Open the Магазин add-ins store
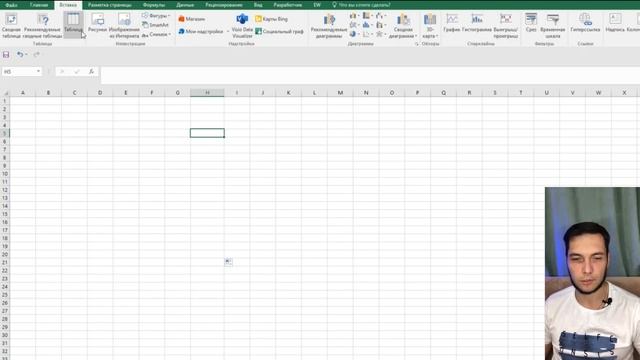This screenshot has height=360, width=640. pos(191,19)
